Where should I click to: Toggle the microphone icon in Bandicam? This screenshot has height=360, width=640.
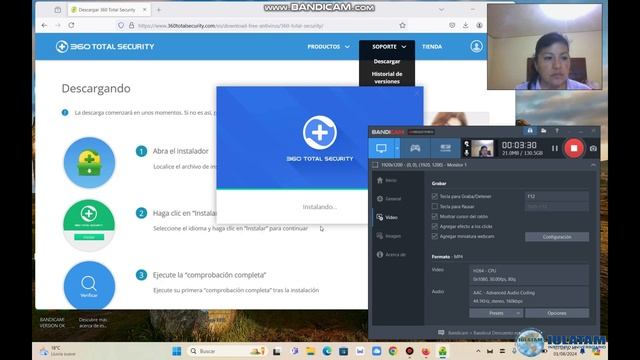pos(467,153)
